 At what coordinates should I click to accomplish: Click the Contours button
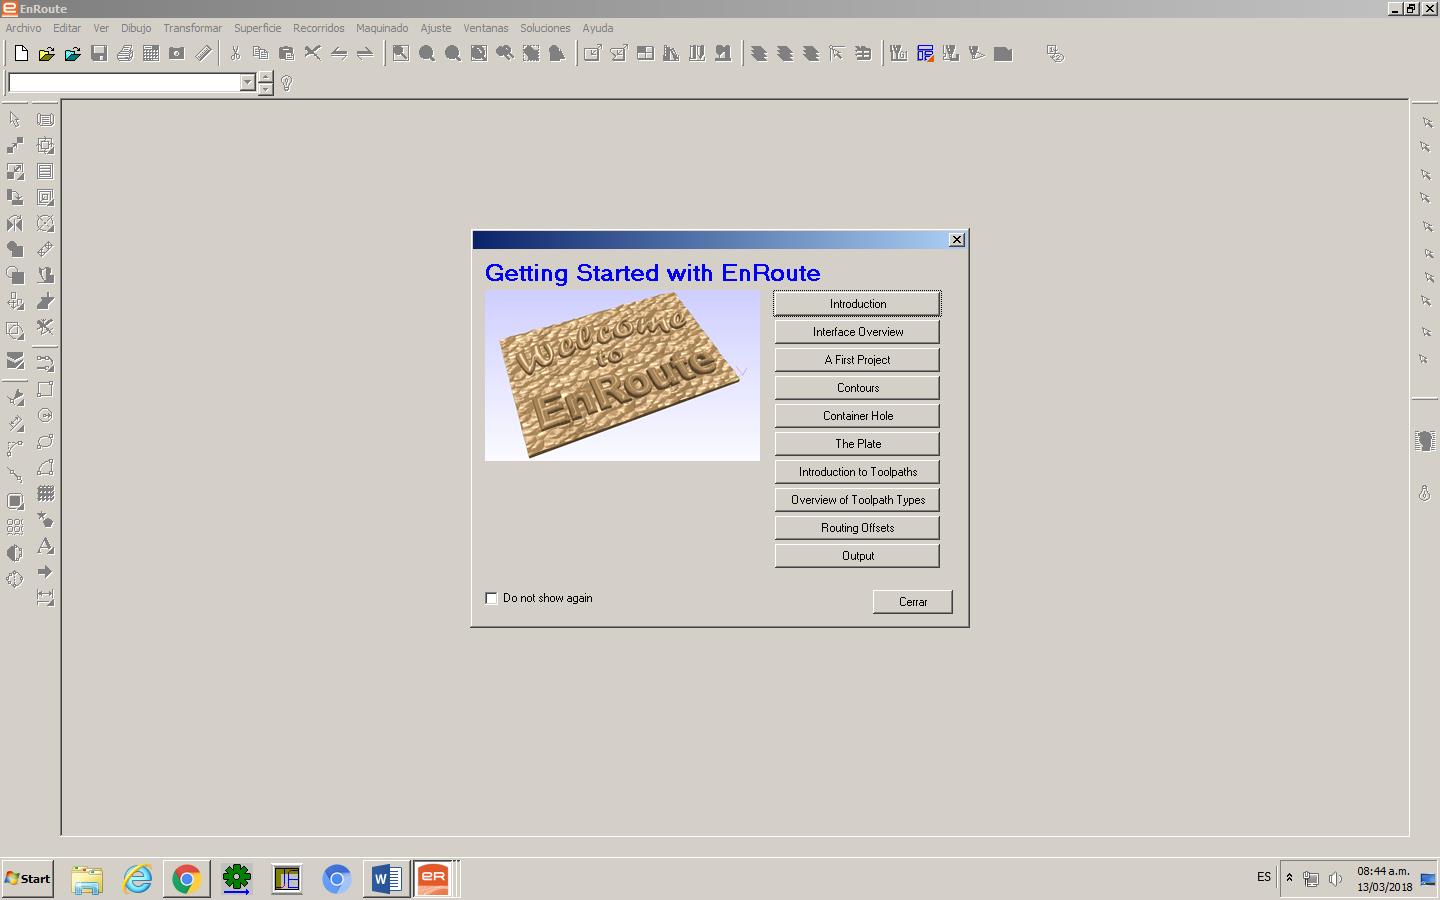[857, 388]
